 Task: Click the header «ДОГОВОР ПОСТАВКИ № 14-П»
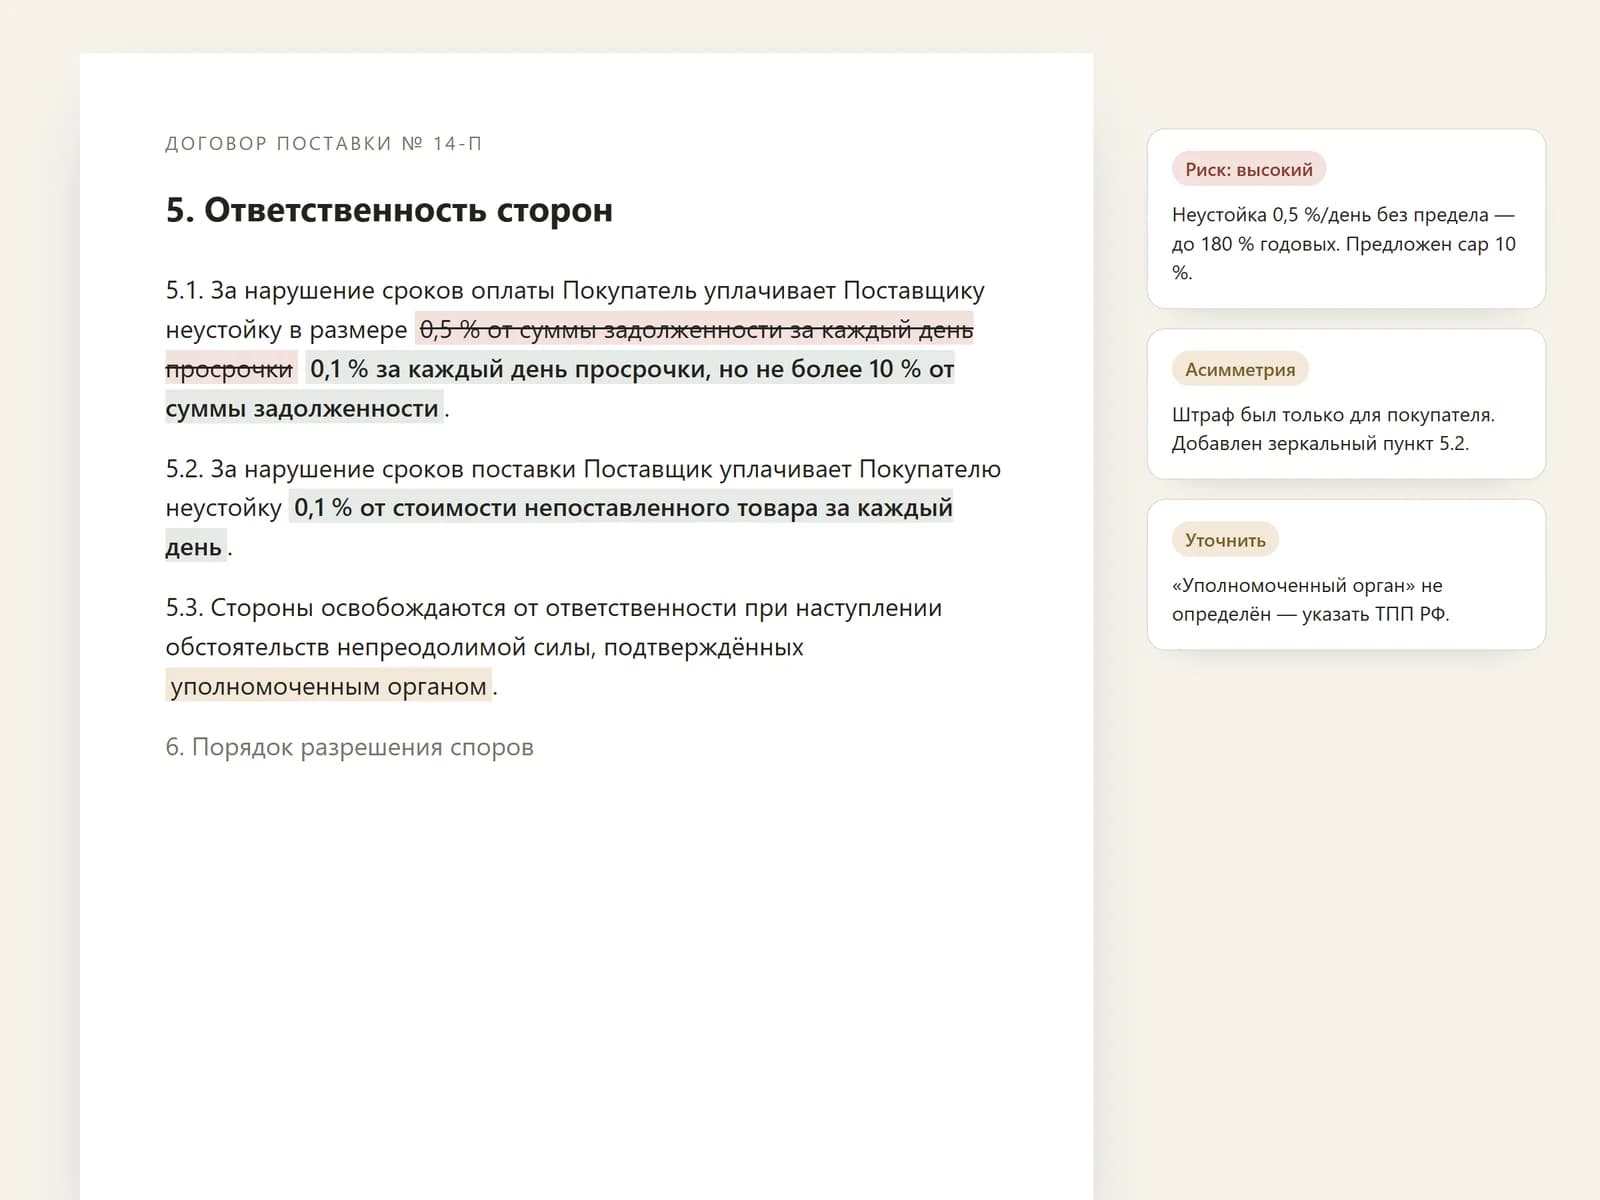(x=324, y=144)
